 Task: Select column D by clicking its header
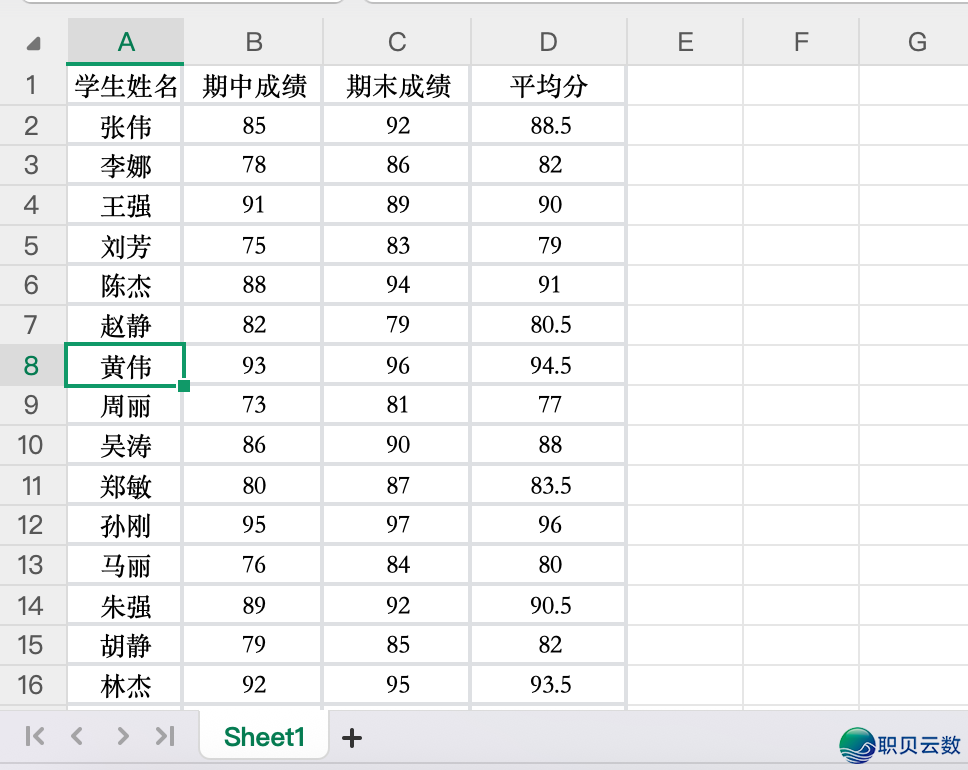coord(547,42)
